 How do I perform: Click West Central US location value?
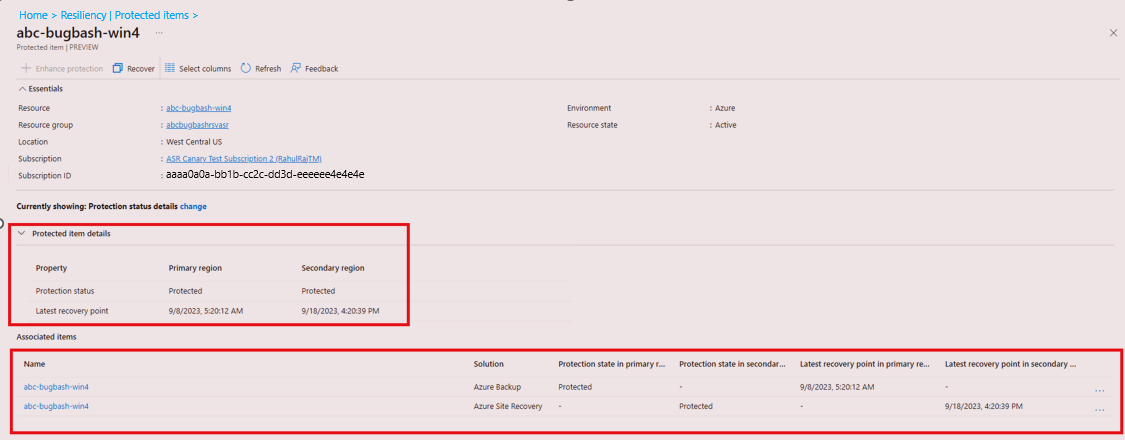click(194, 142)
